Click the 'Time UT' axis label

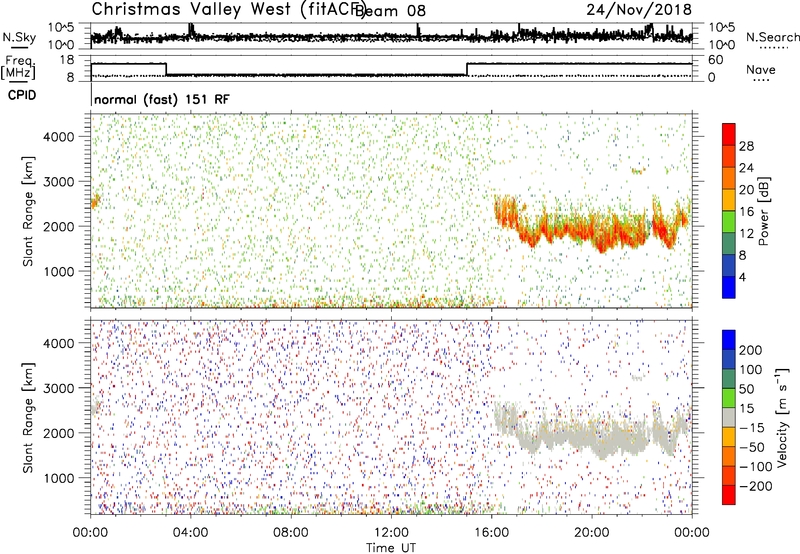click(391, 548)
